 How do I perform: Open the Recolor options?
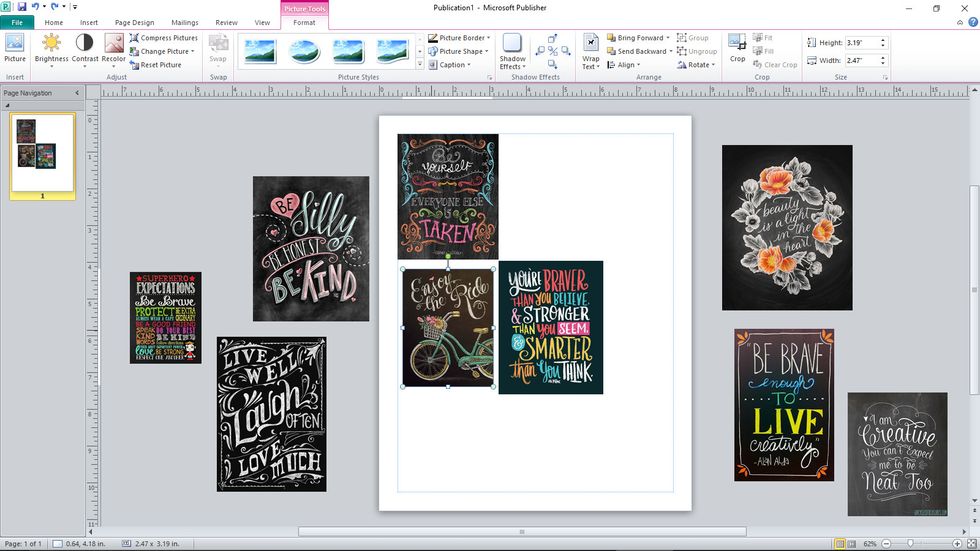coord(114,49)
